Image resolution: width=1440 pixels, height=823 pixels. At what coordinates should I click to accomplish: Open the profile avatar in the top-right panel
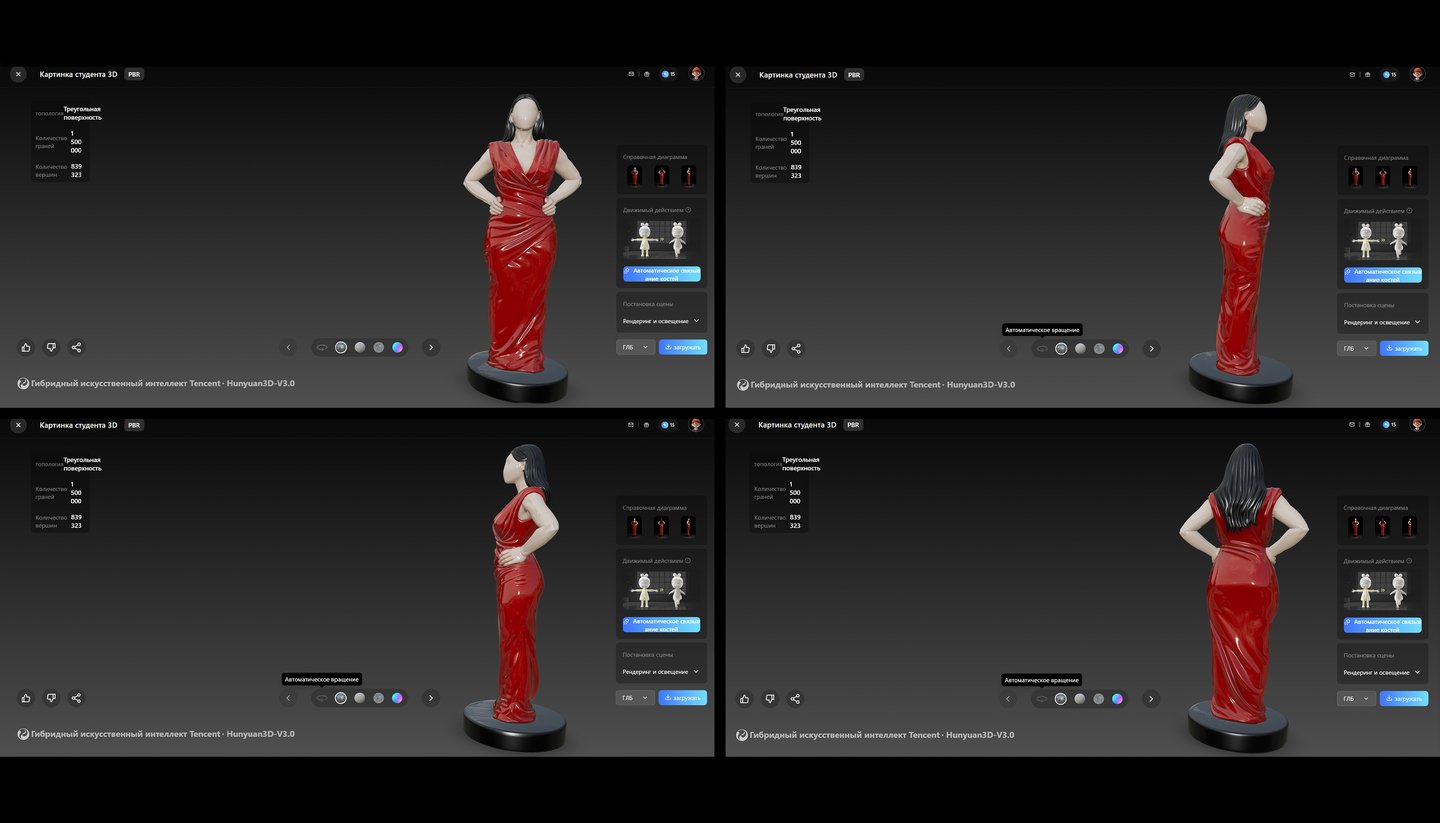coord(1417,74)
